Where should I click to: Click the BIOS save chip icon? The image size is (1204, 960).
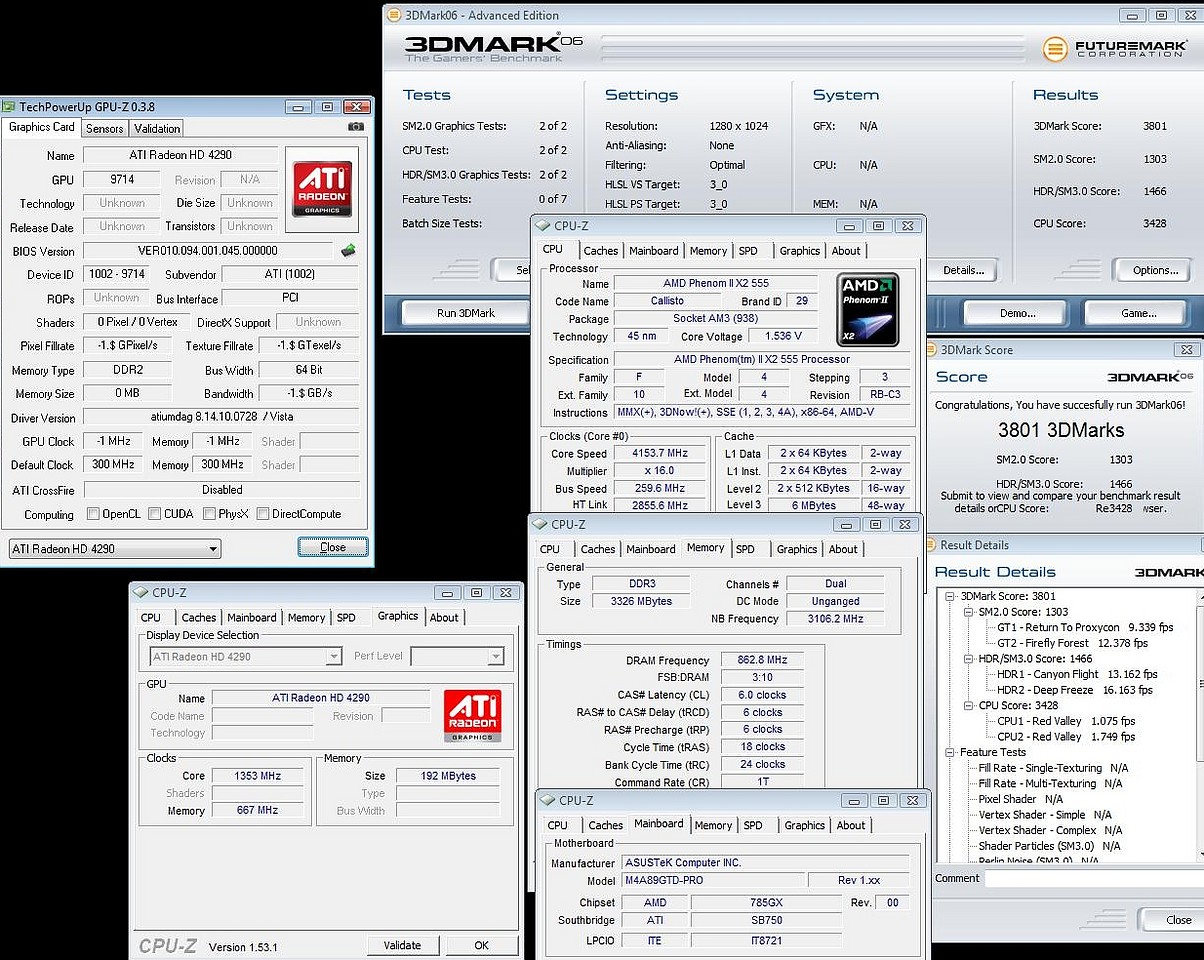[347, 250]
